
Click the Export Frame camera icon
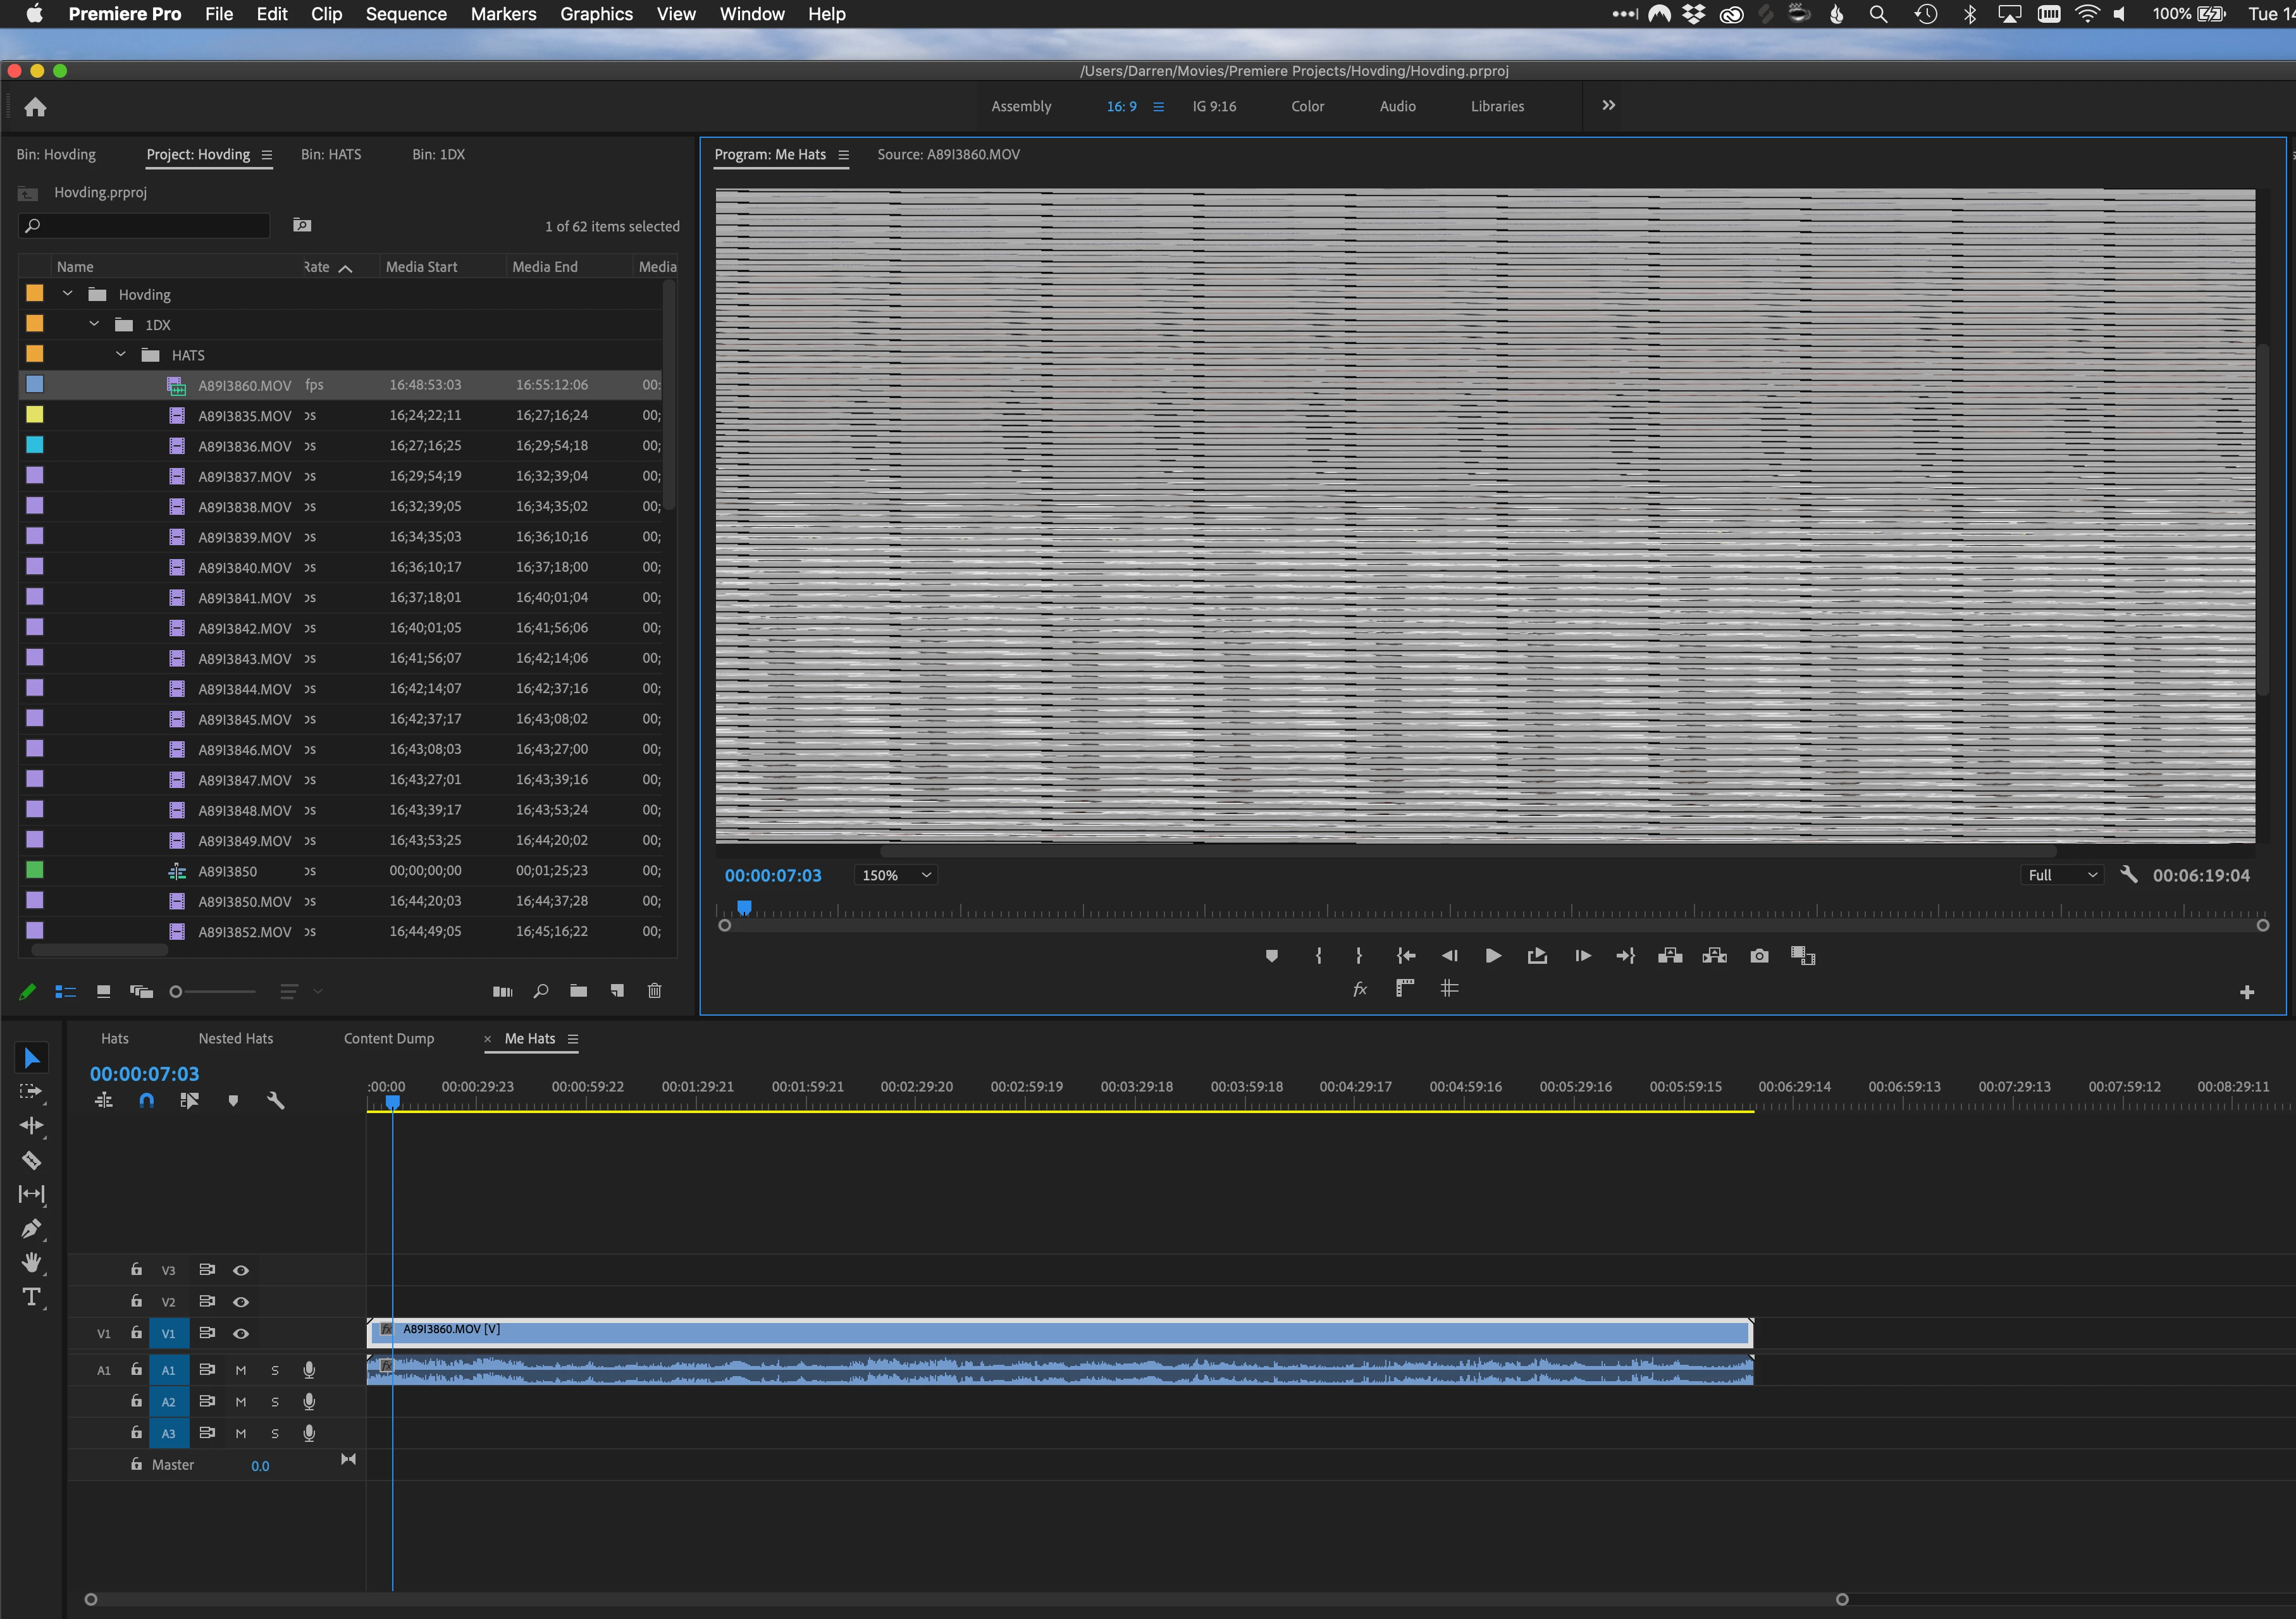click(x=1759, y=956)
